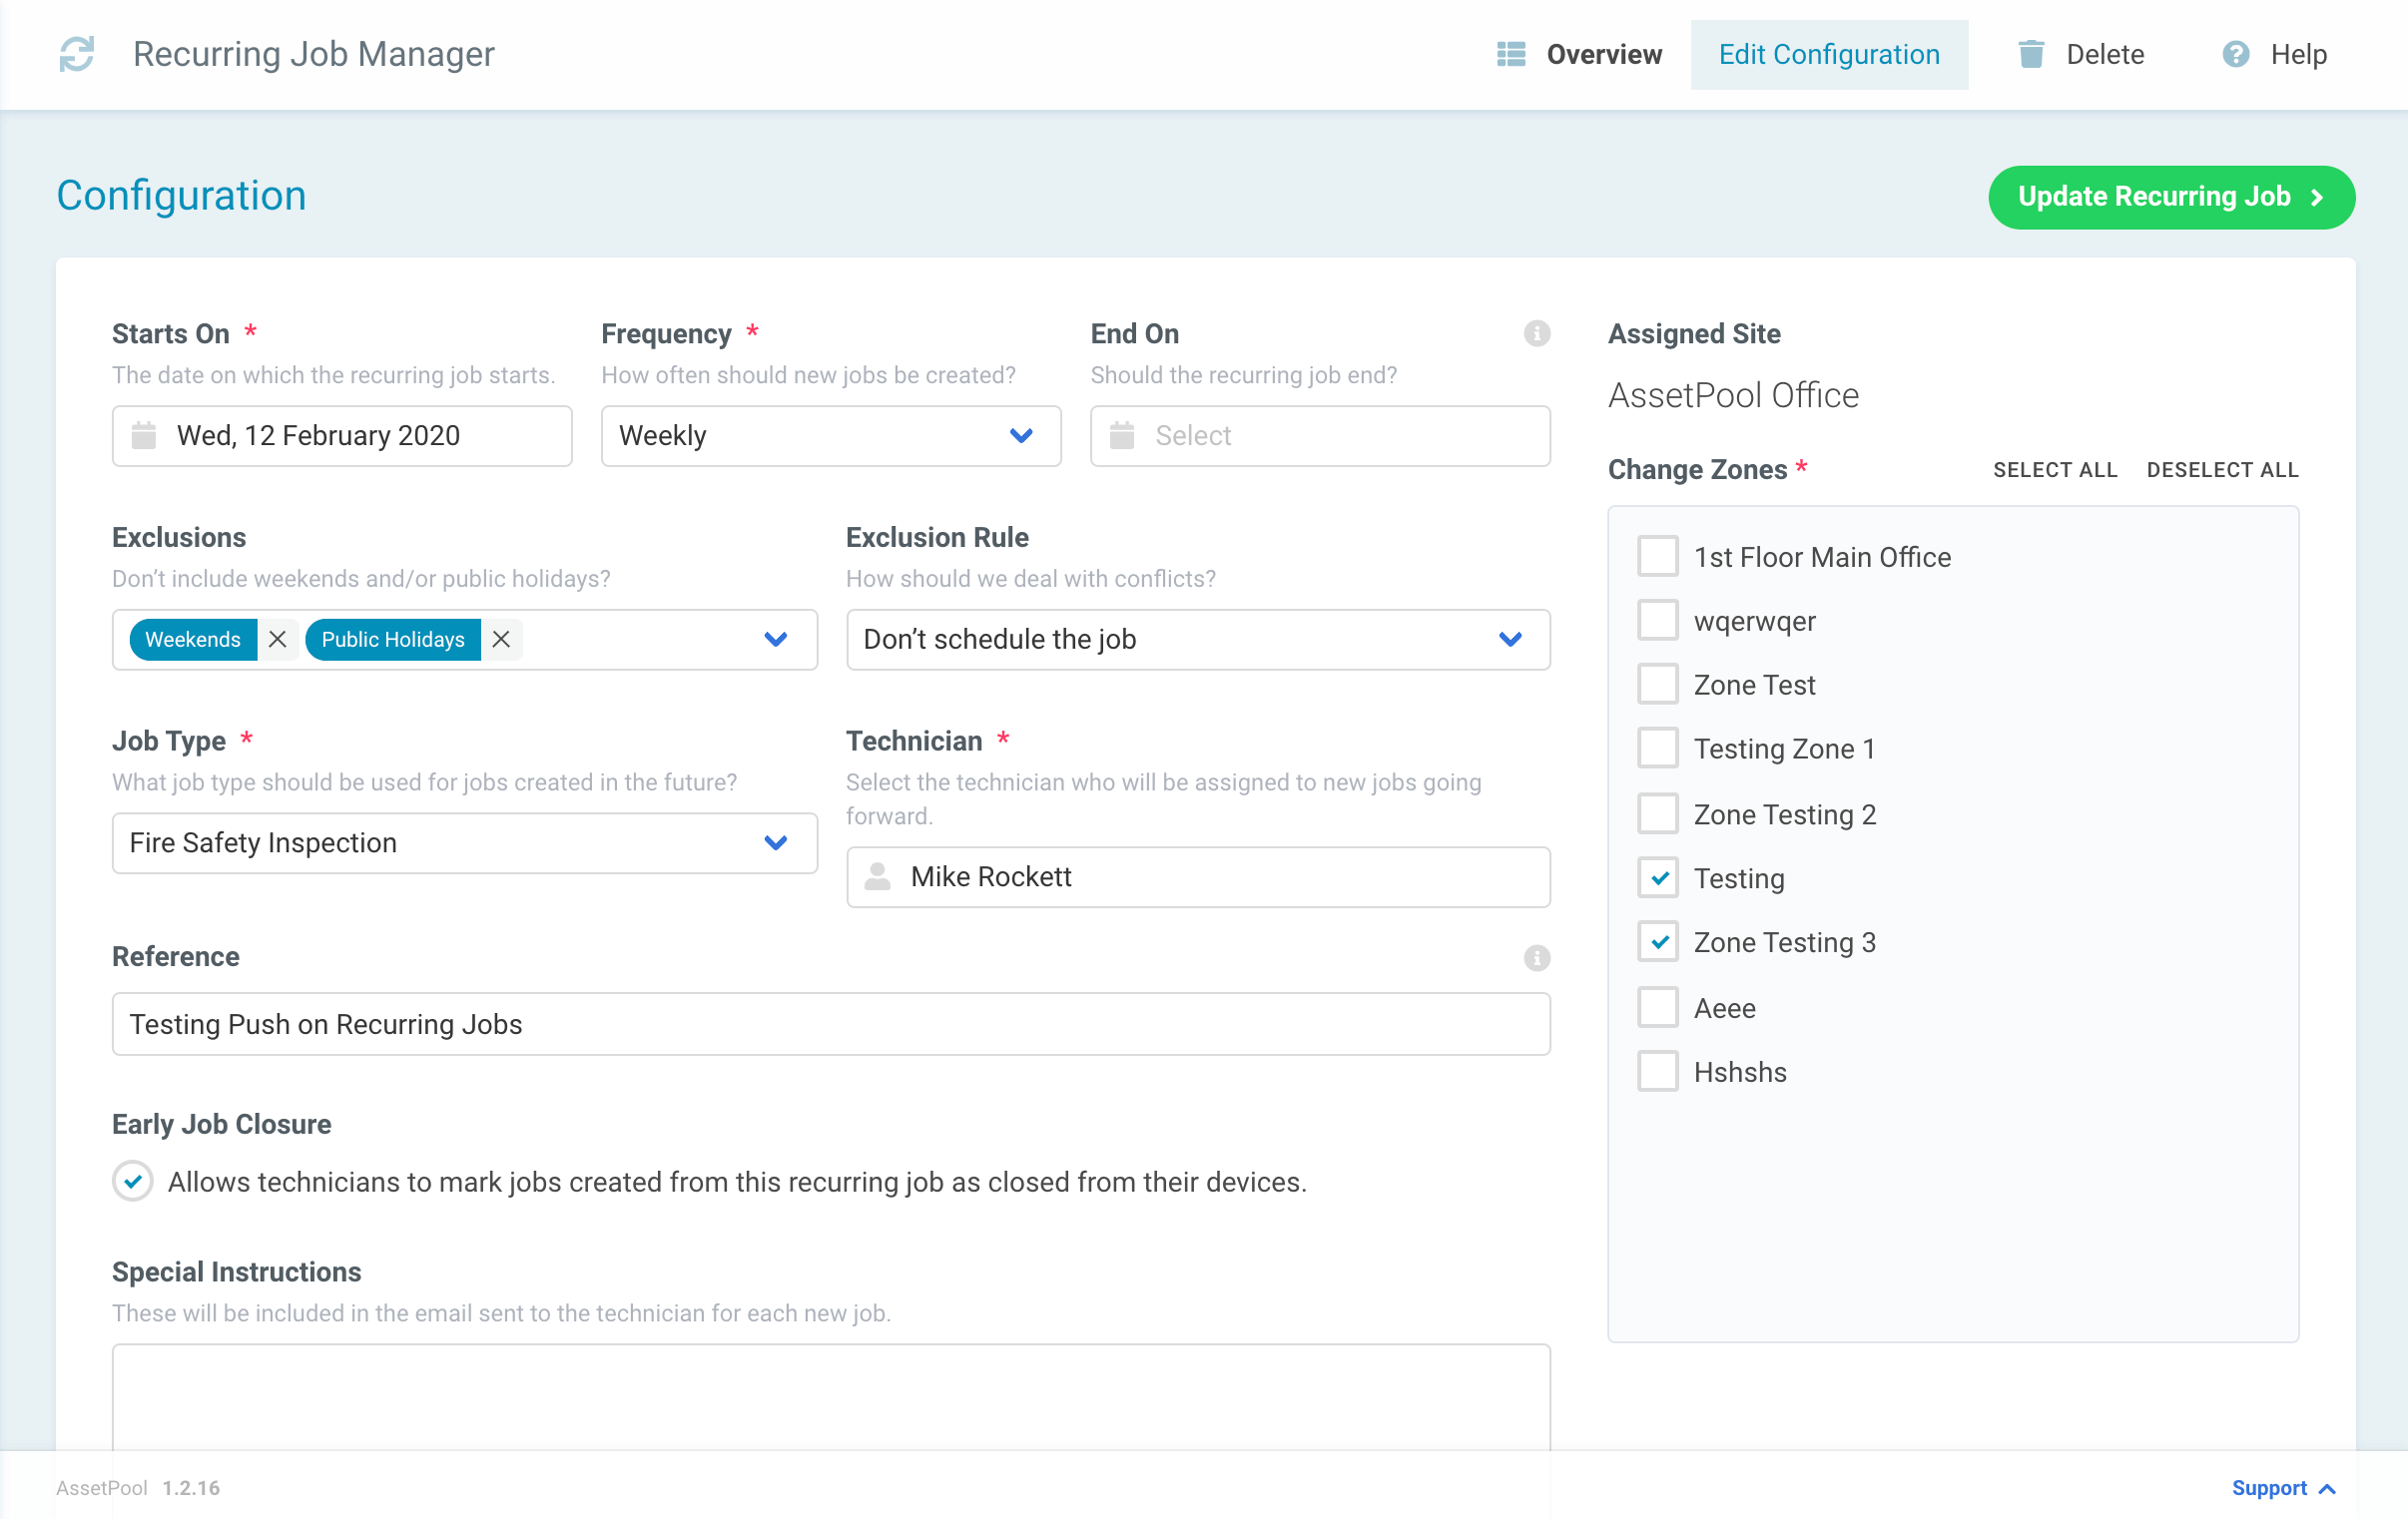
Task: Click the list icon next to Overview
Action: pyautogui.click(x=1510, y=54)
